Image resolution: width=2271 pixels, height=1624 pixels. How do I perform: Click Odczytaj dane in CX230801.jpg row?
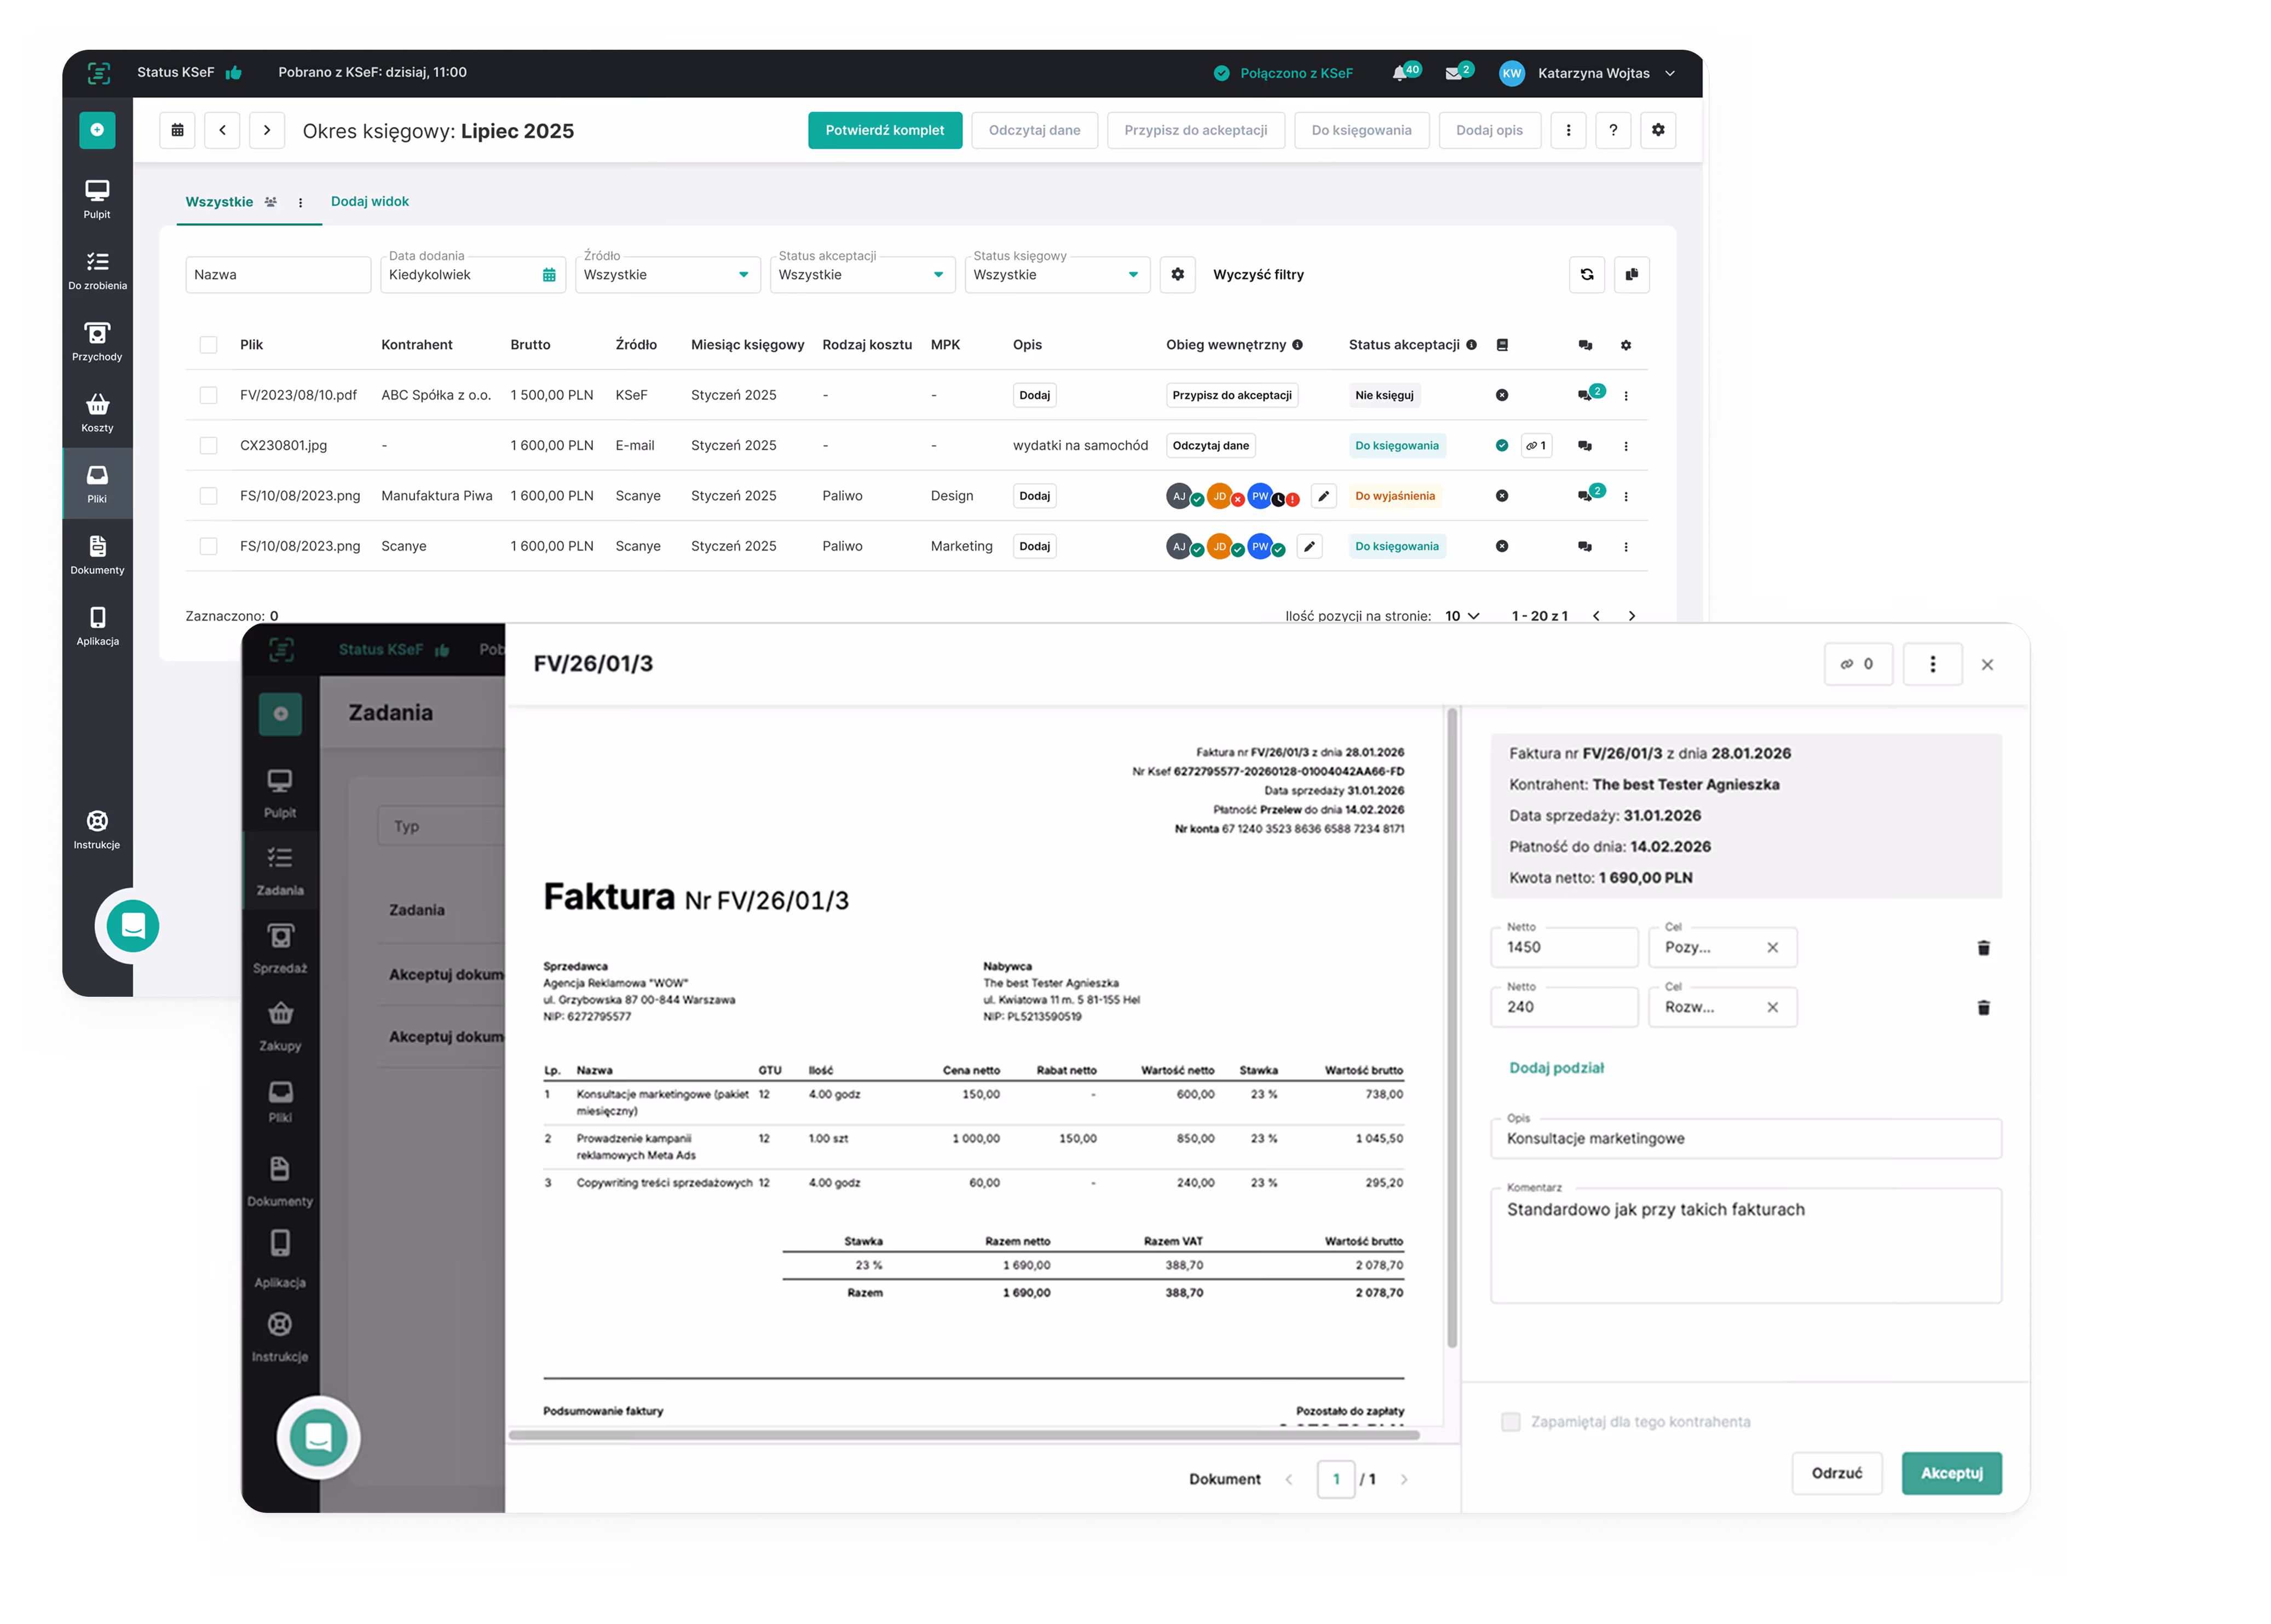[1210, 445]
